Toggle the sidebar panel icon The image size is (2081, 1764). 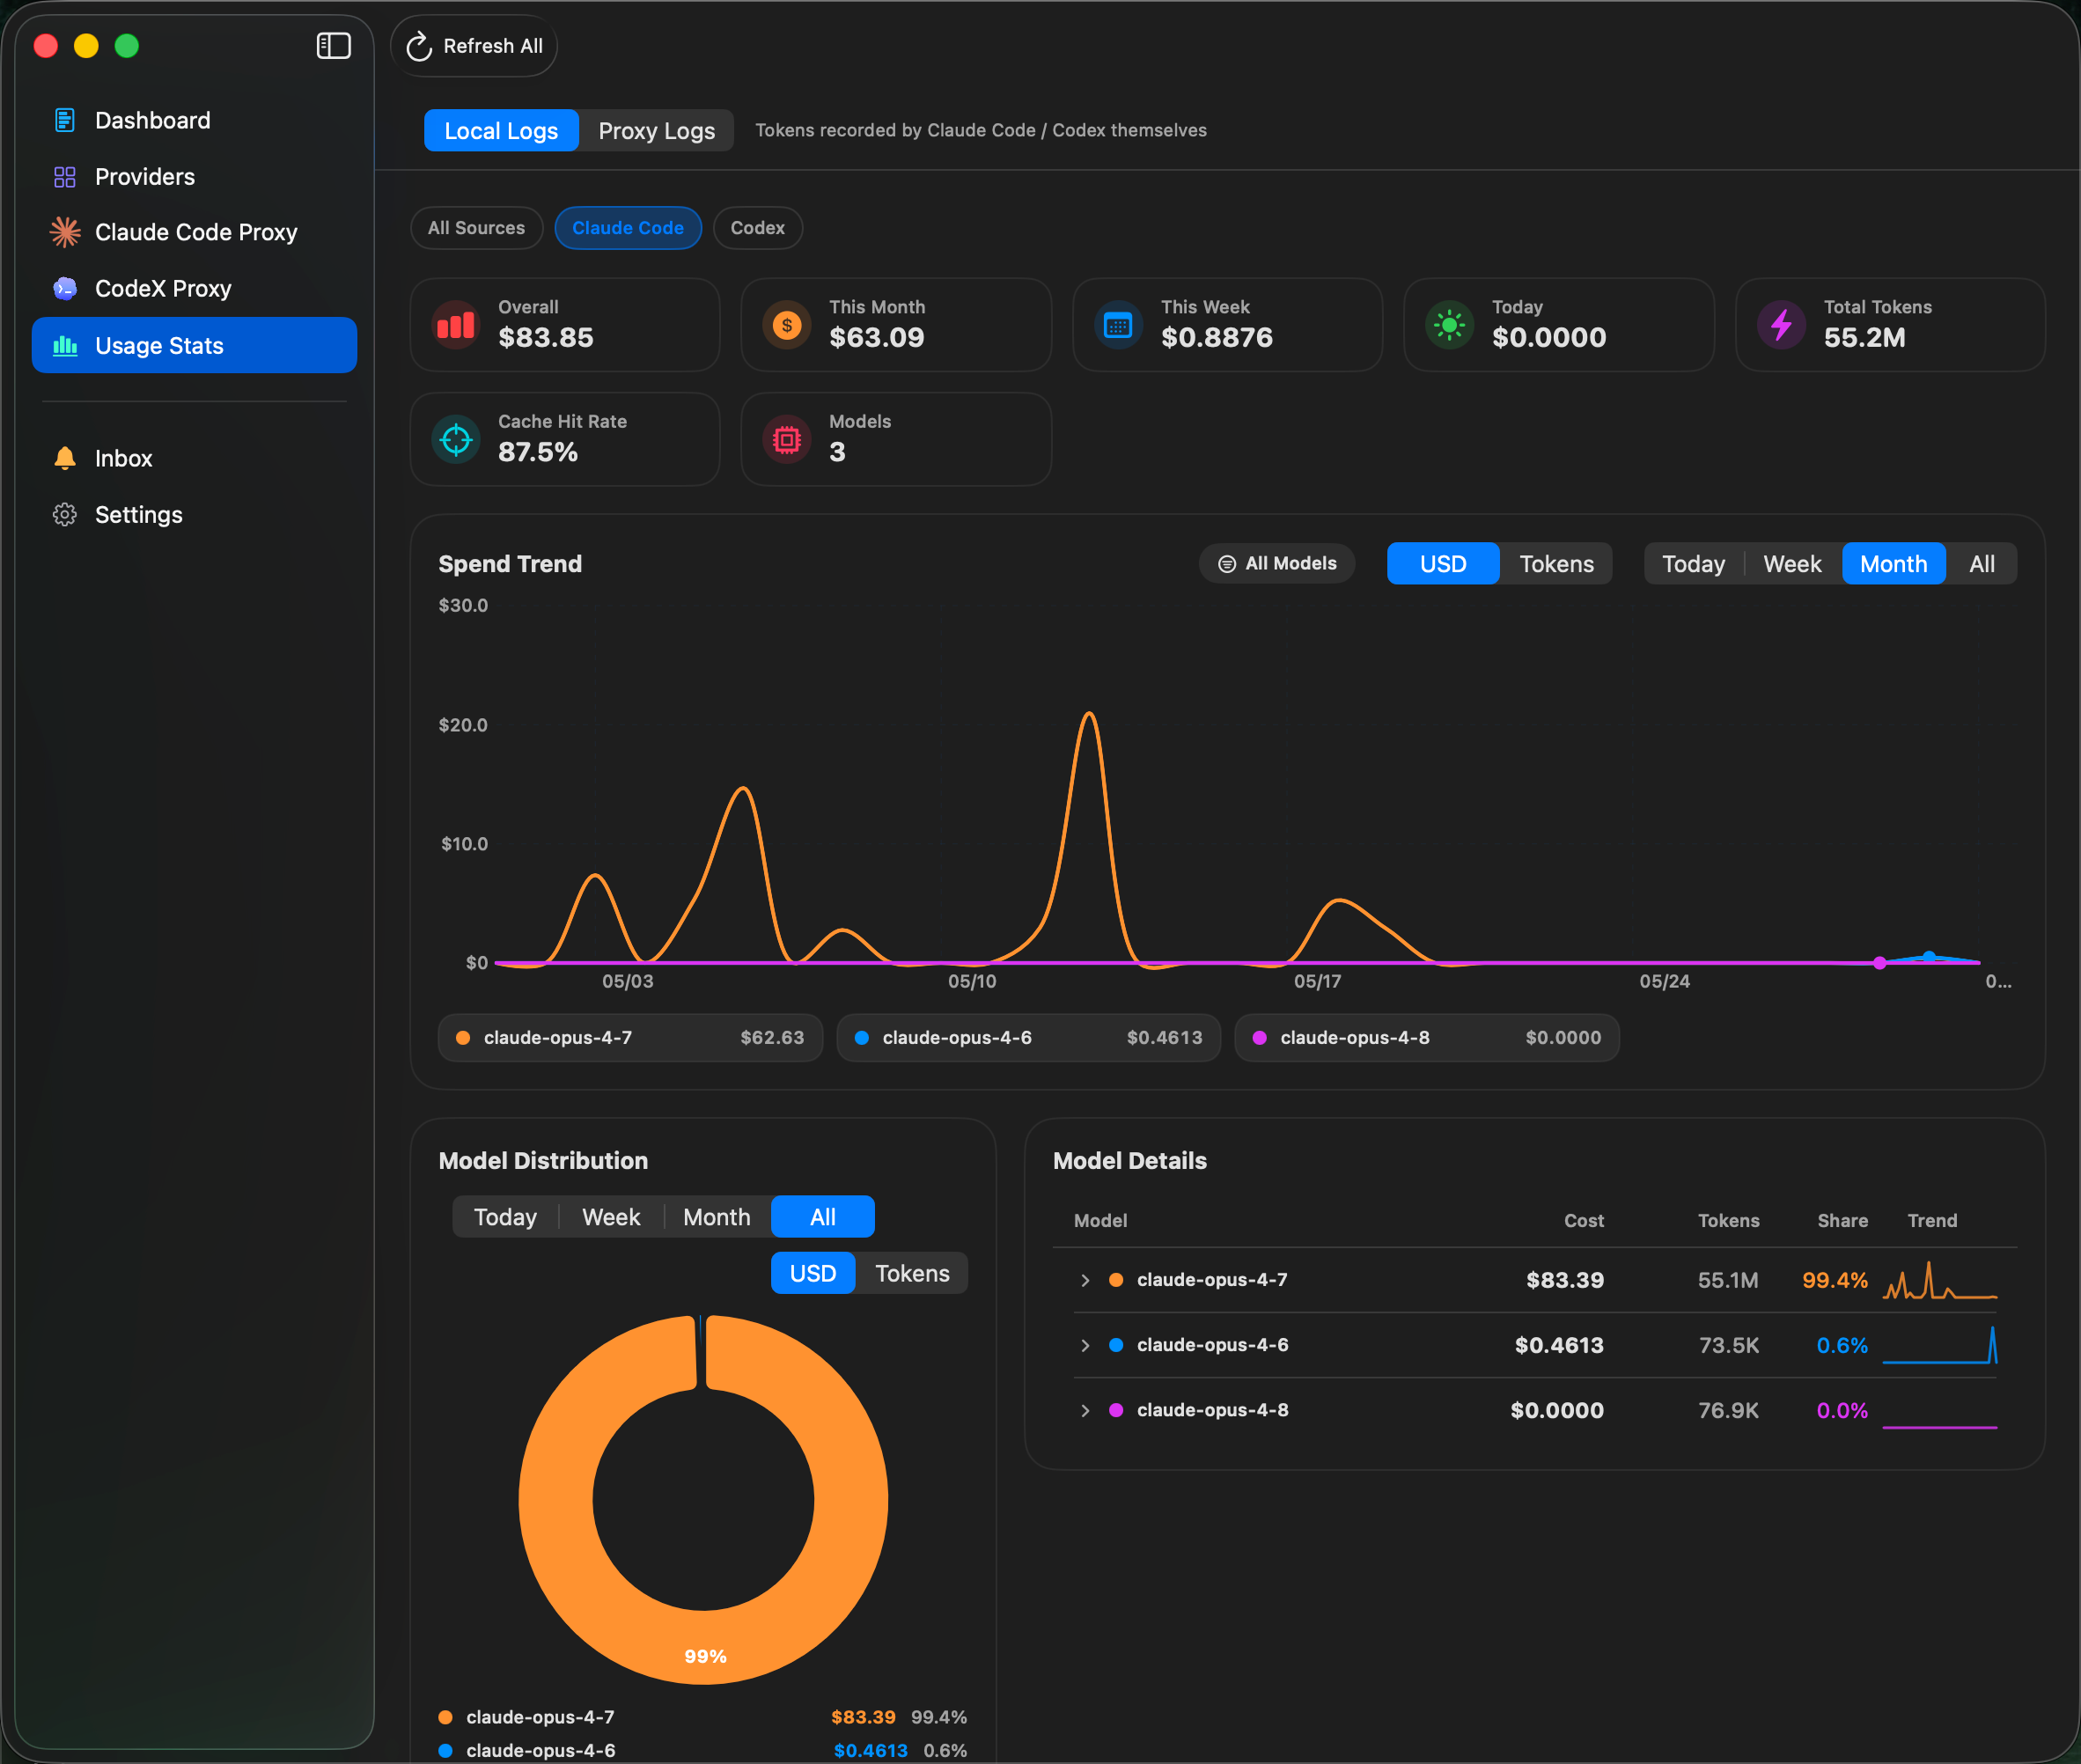coord(333,46)
